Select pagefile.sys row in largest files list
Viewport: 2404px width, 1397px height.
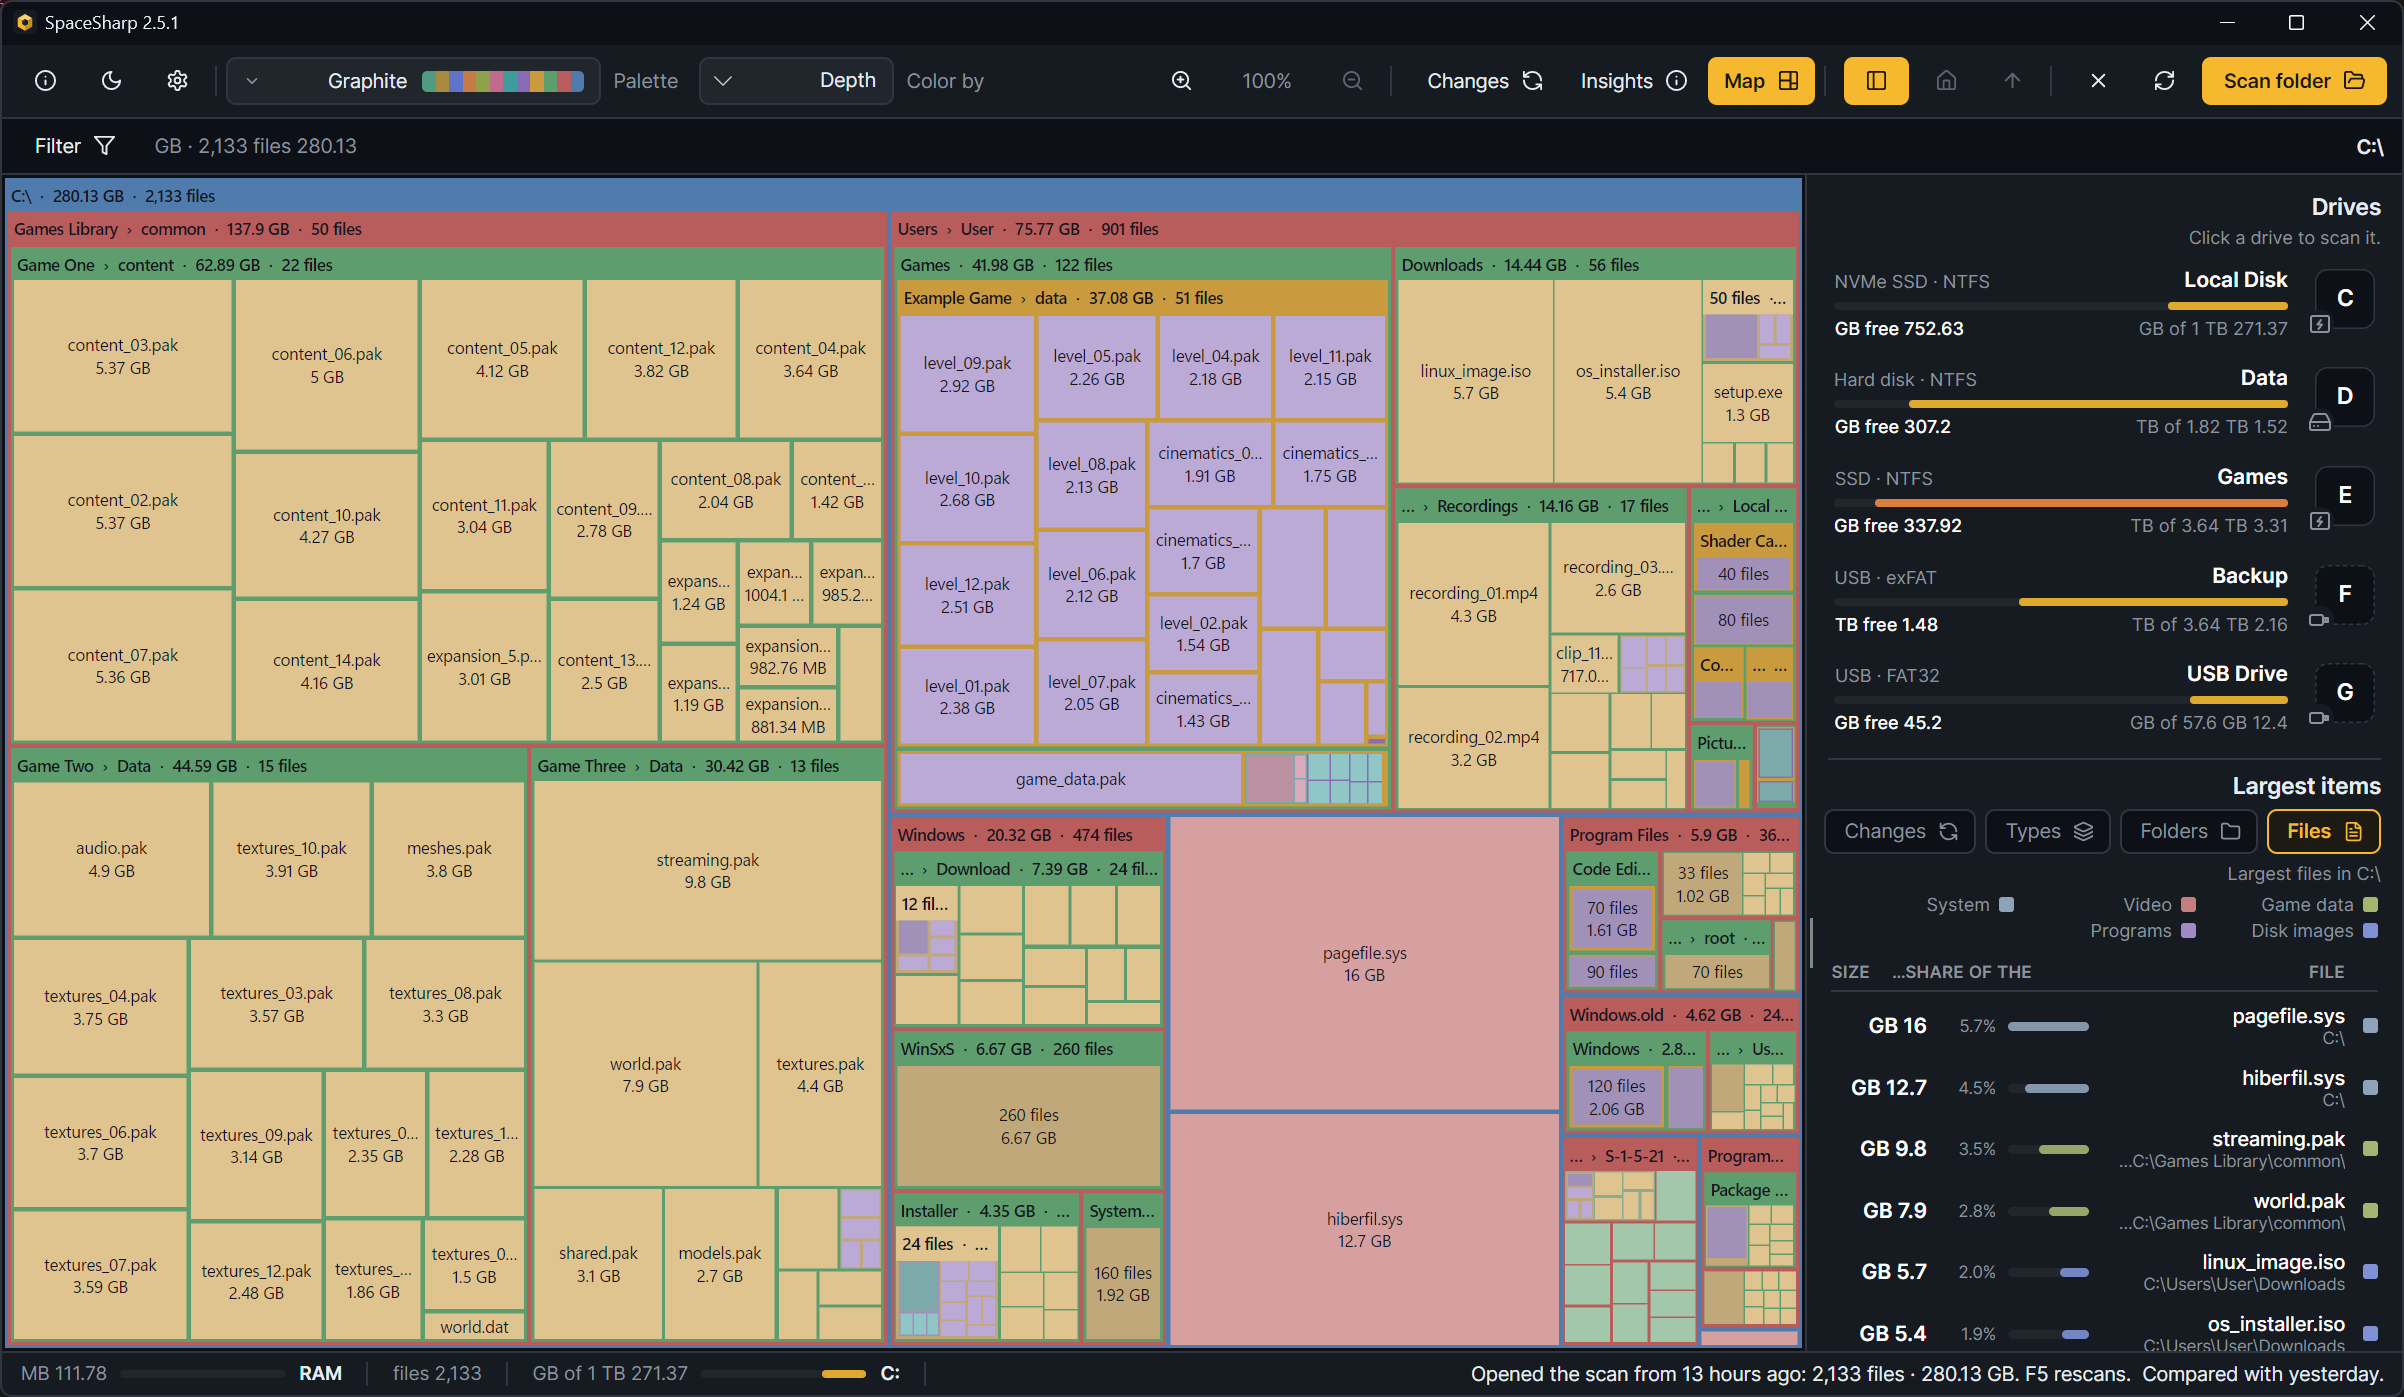tap(2104, 1026)
